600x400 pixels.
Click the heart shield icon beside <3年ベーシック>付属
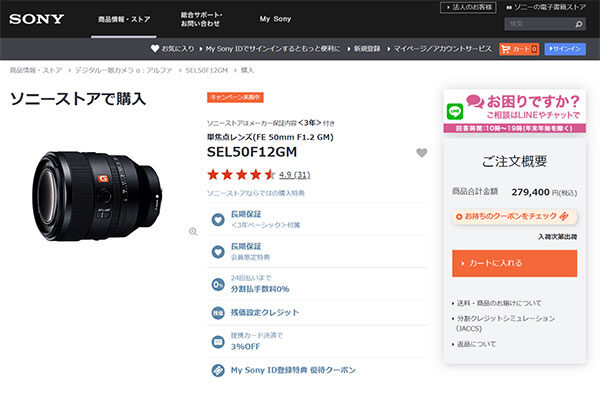click(218, 220)
